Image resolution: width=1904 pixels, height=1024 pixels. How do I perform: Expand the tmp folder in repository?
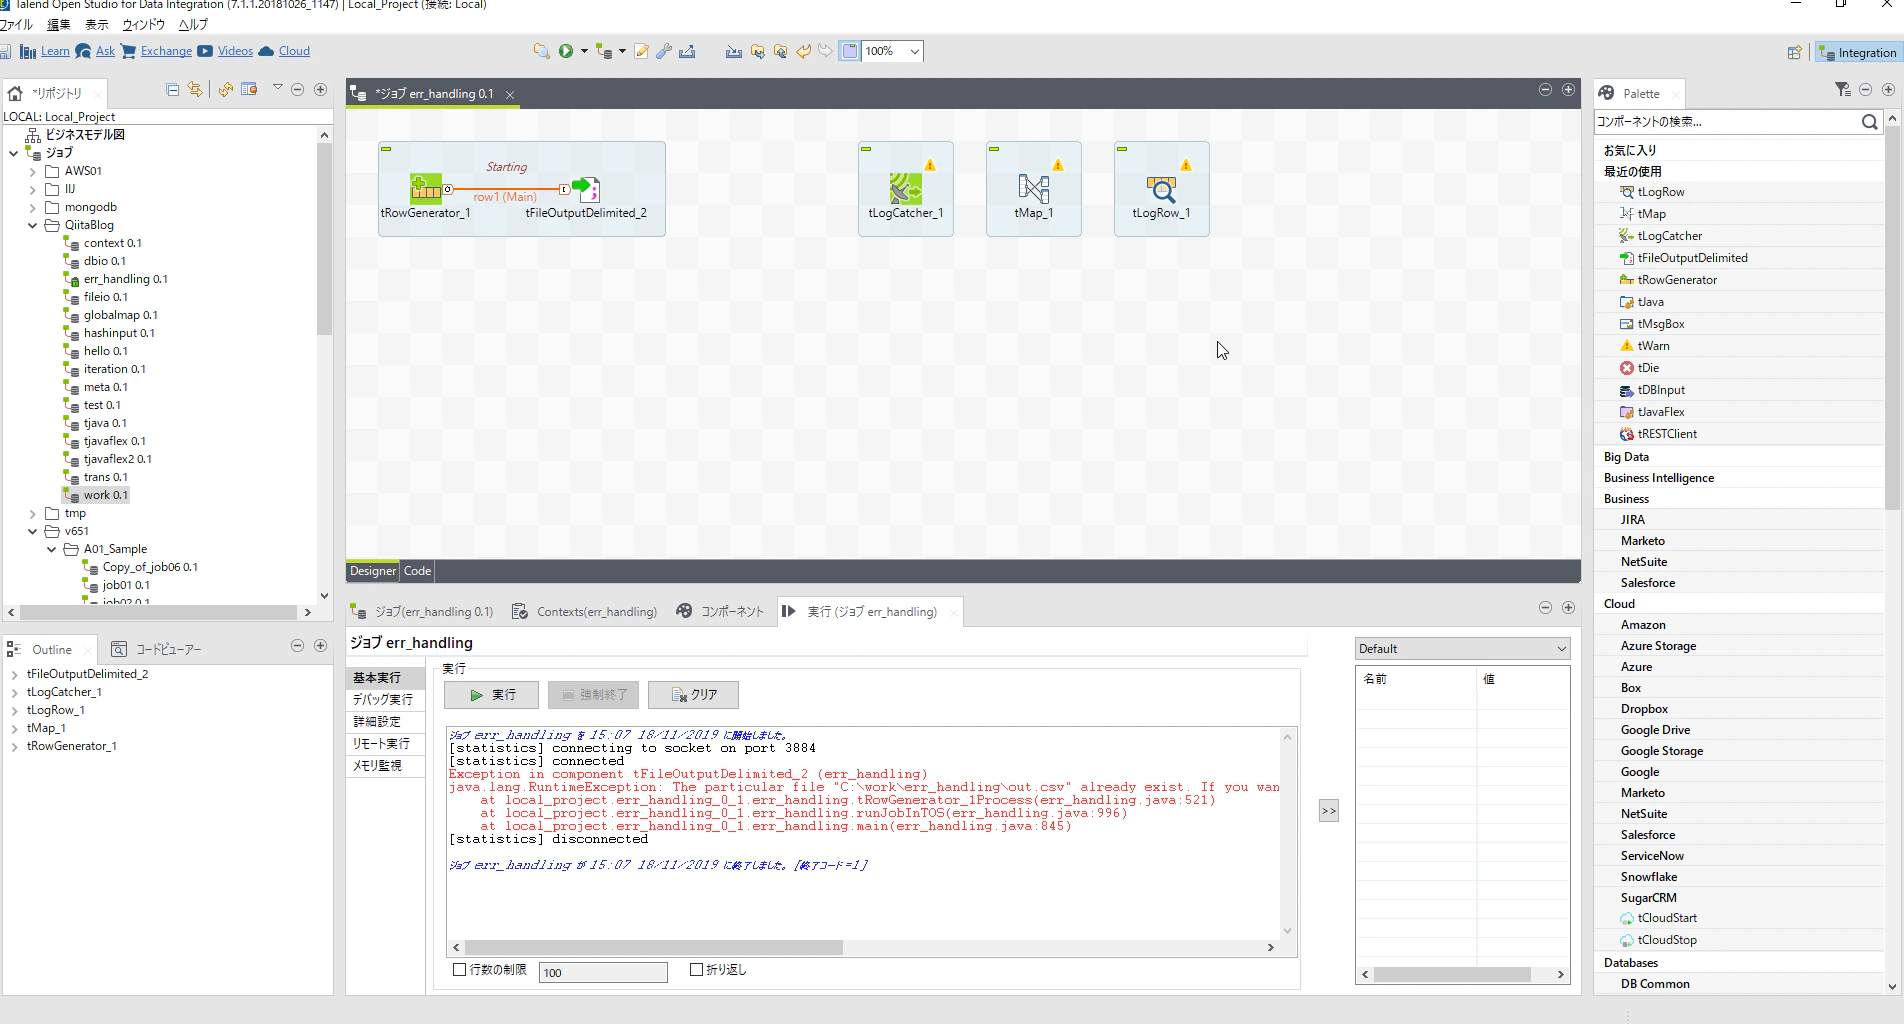(x=33, y=513)
